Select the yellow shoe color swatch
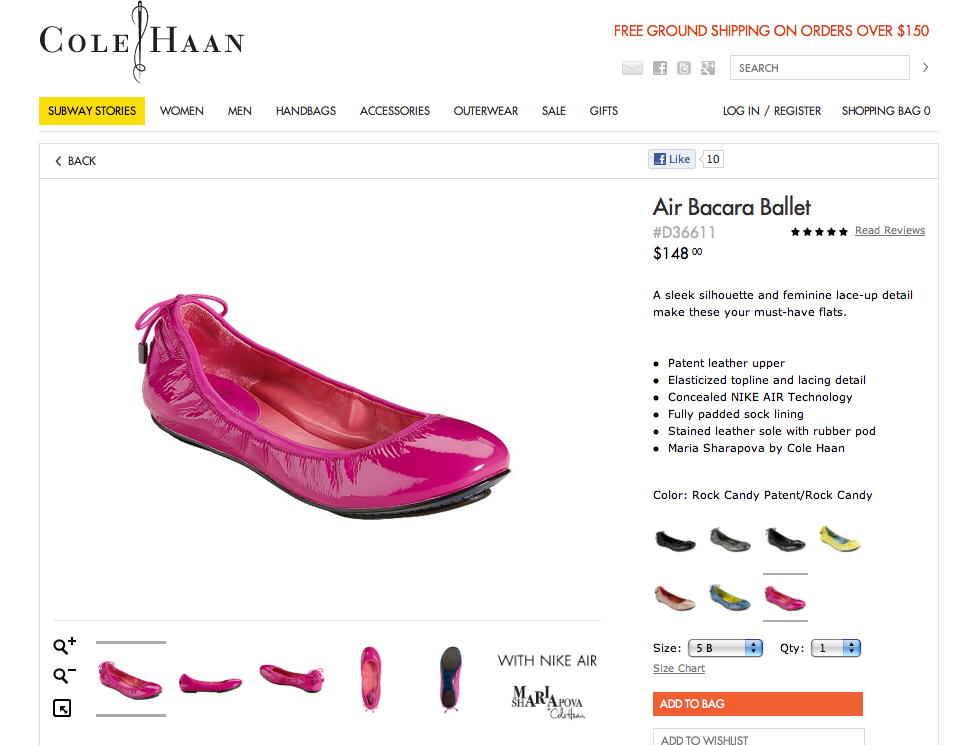Screen dimensions: 975x745 pos(840,540)
